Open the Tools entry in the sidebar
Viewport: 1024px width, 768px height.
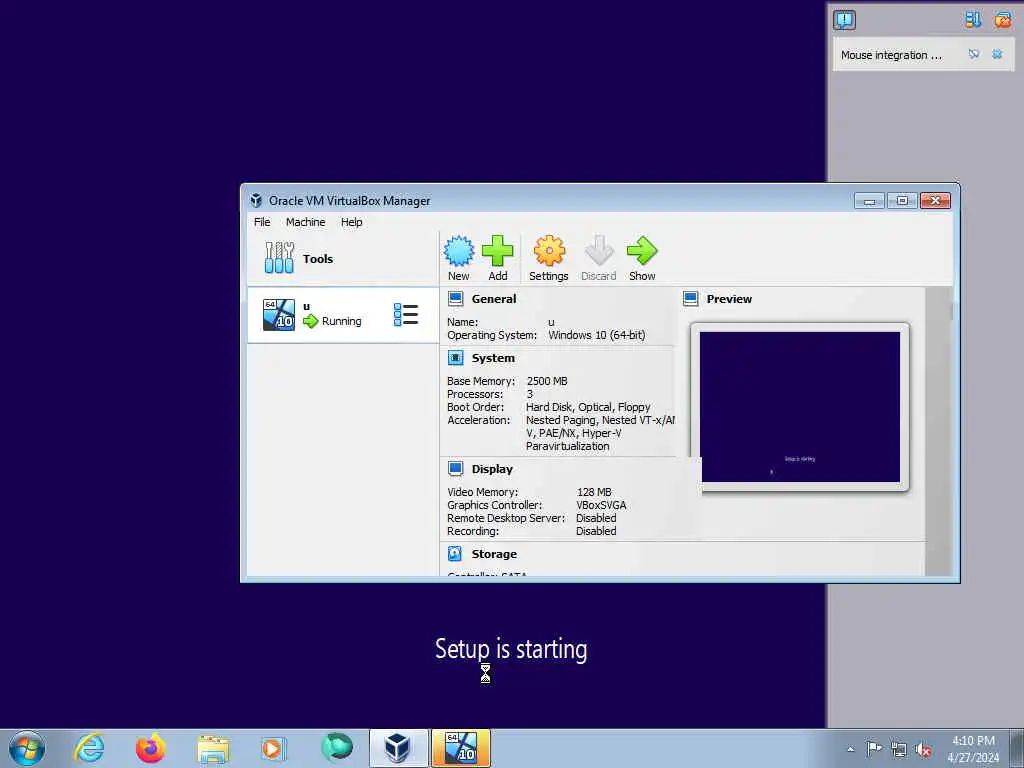[343, 259]
